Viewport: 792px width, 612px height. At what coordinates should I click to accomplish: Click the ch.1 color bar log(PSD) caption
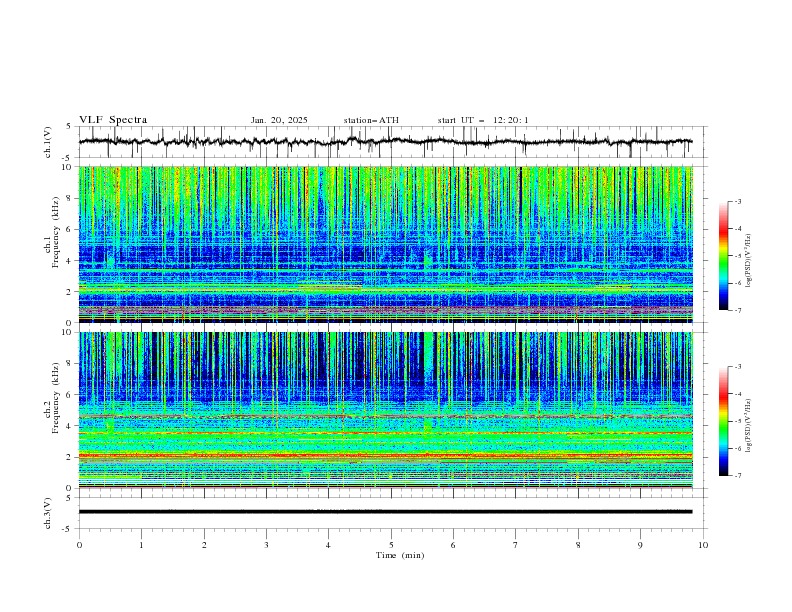click(x=749, y=261)
